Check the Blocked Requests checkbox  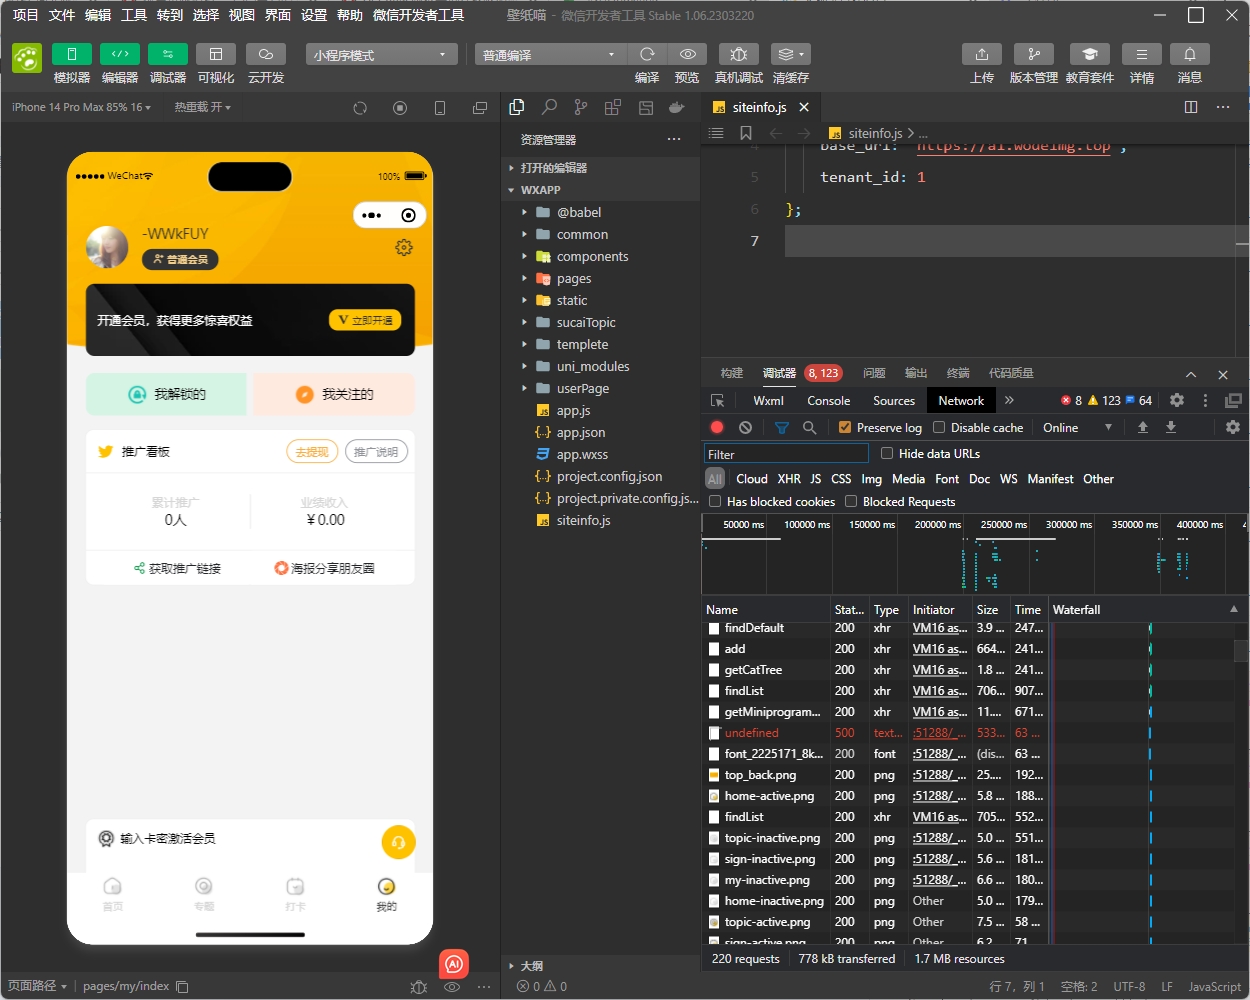851,501
